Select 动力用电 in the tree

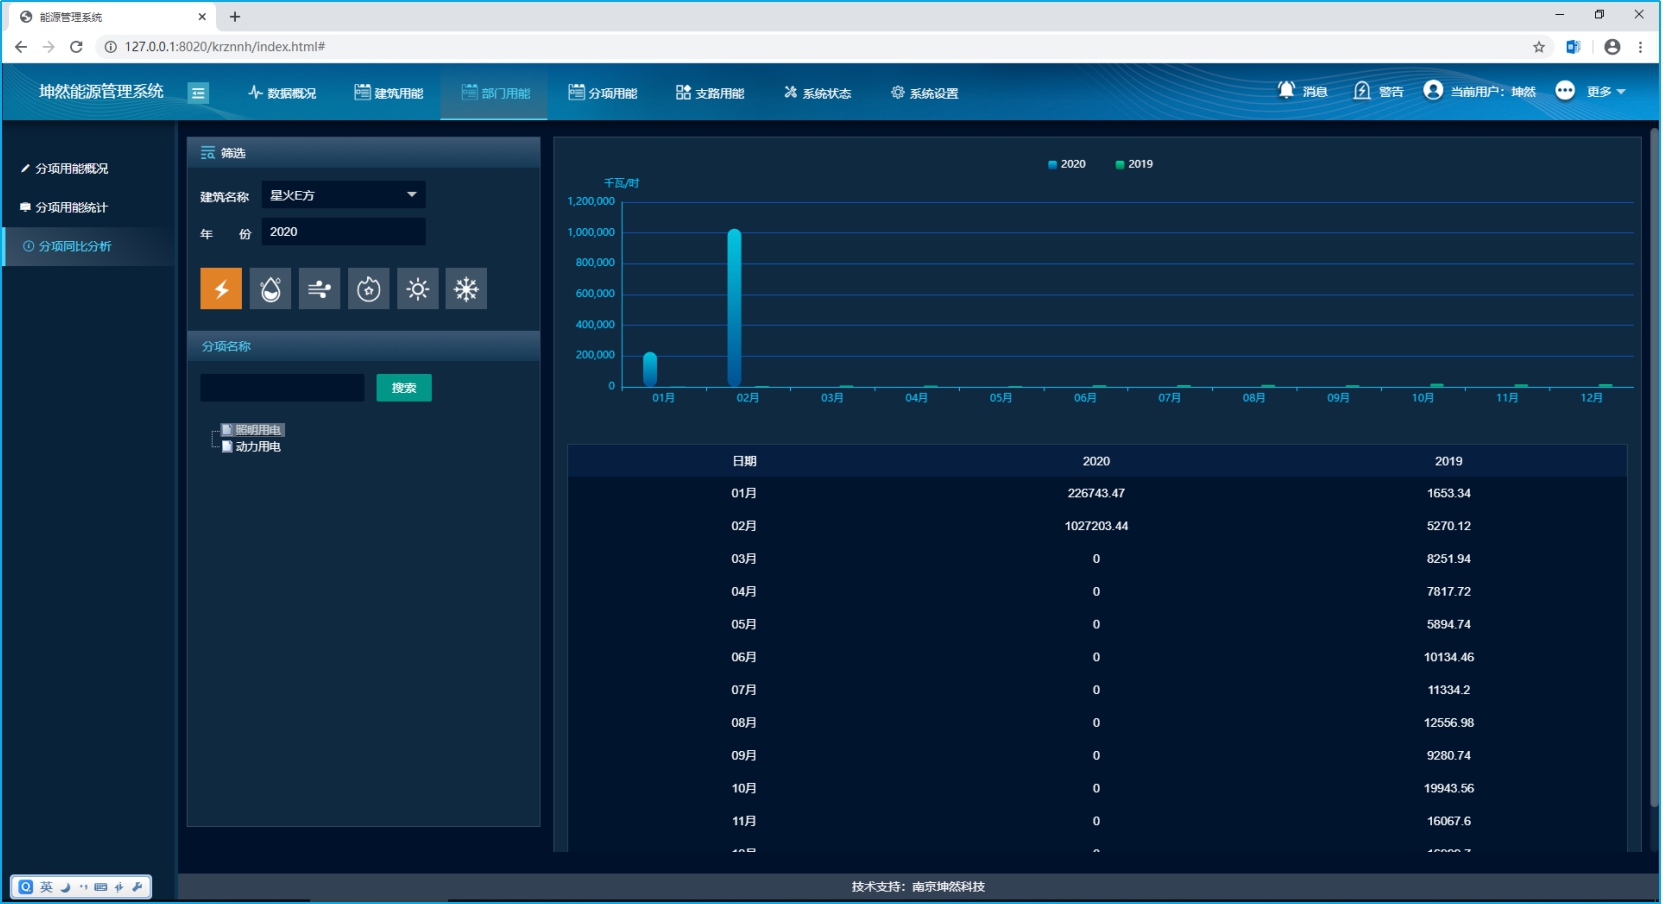click(258, 447)
